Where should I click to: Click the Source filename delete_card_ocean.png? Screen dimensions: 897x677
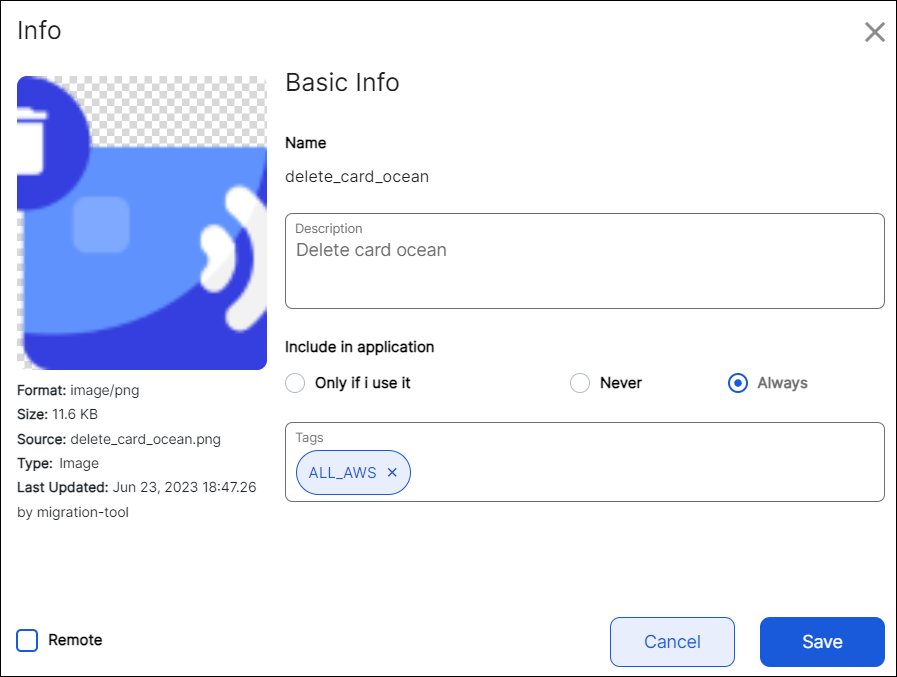coord(145,439)
